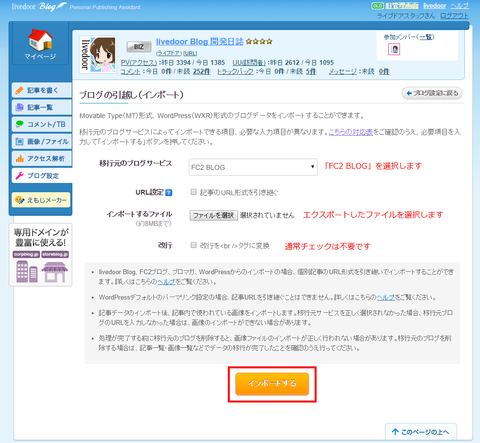Click ブログ設定に戻る button

[x=432, y=93]
